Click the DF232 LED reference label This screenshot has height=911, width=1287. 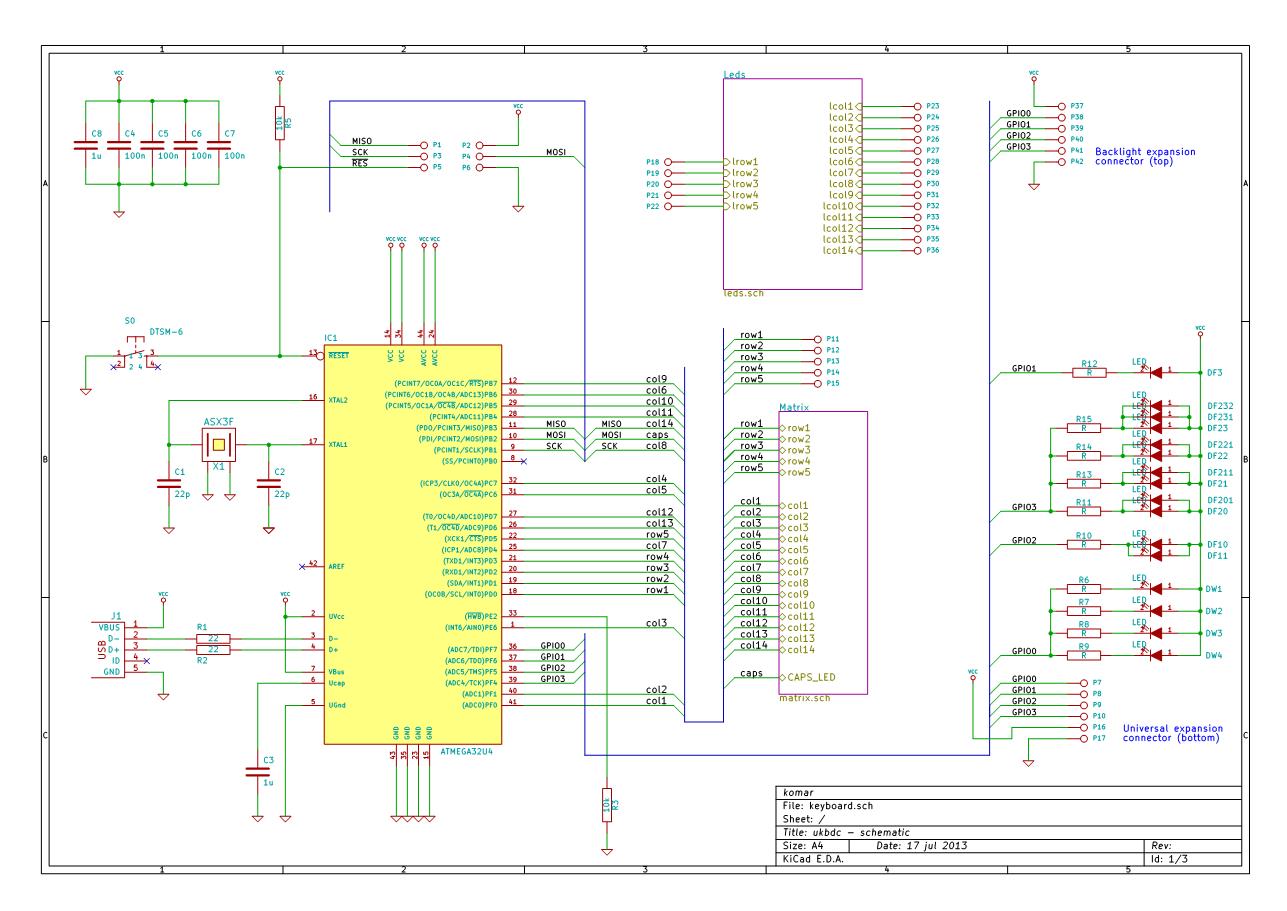coord(1219,405)
